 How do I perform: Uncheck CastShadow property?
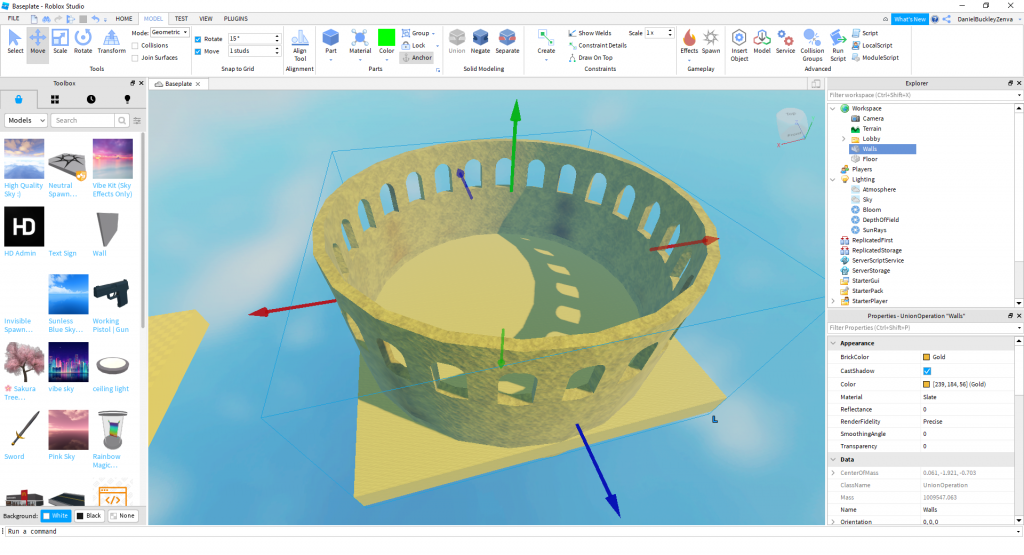click(926, 370)
